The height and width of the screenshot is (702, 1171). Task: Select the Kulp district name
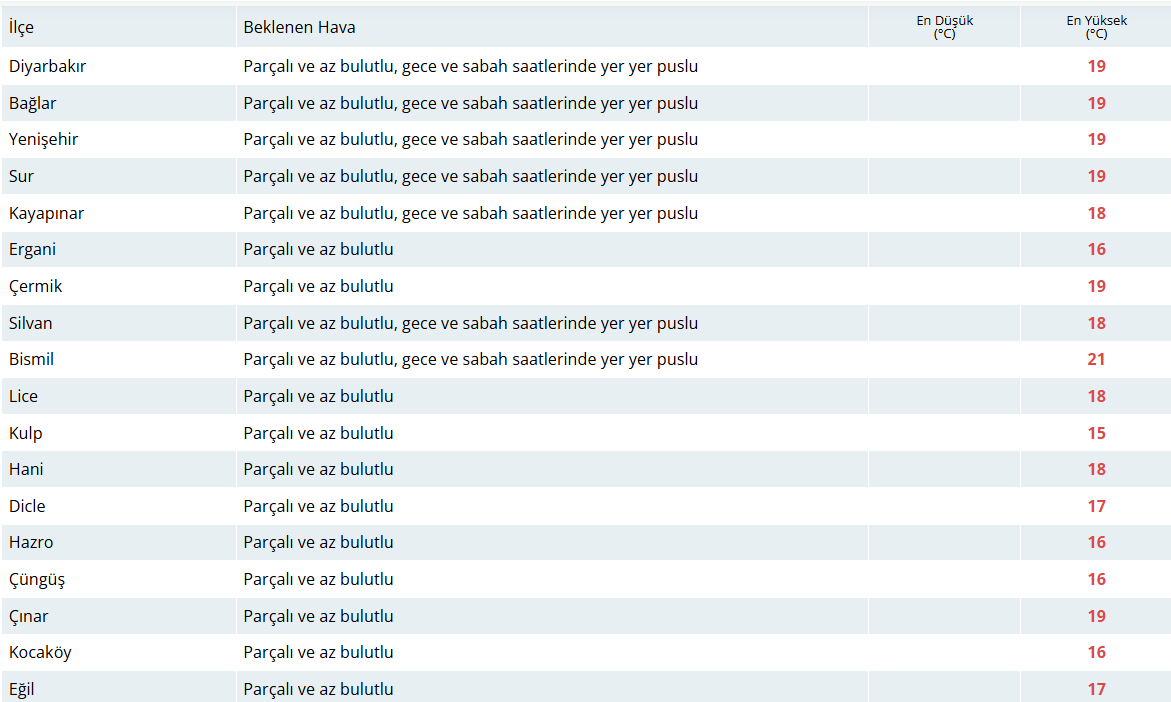click(26, 434)
